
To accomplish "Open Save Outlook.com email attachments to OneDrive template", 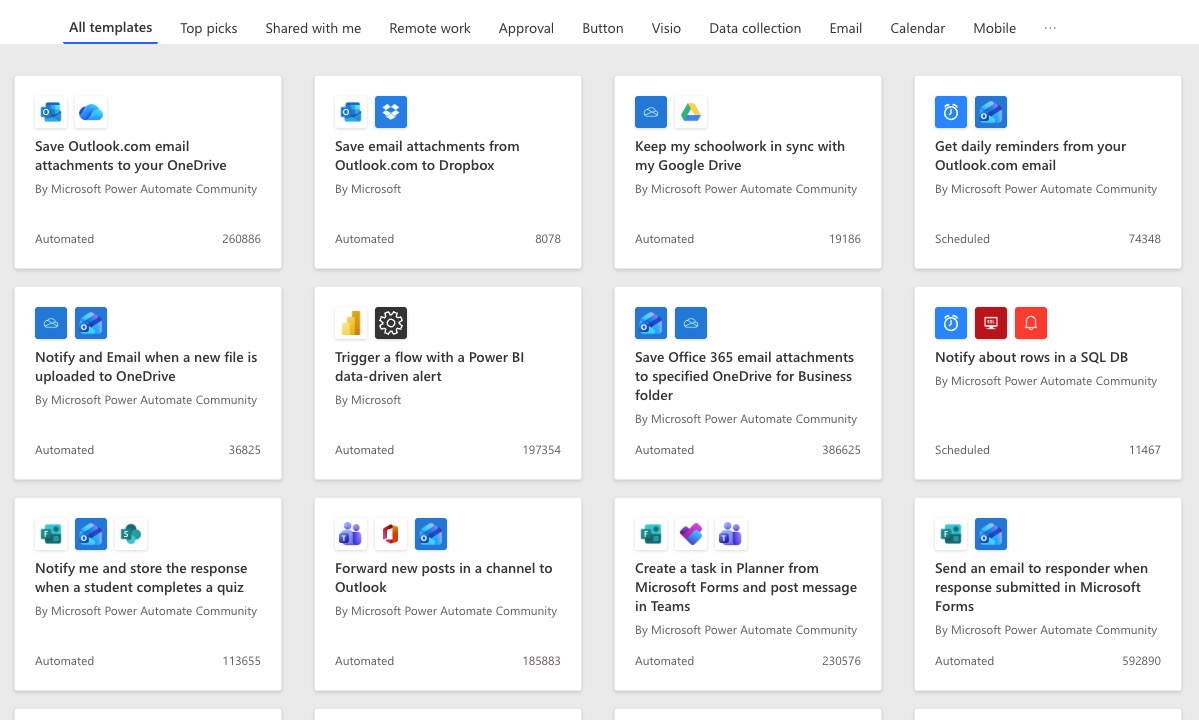I will tap(131, 155).
